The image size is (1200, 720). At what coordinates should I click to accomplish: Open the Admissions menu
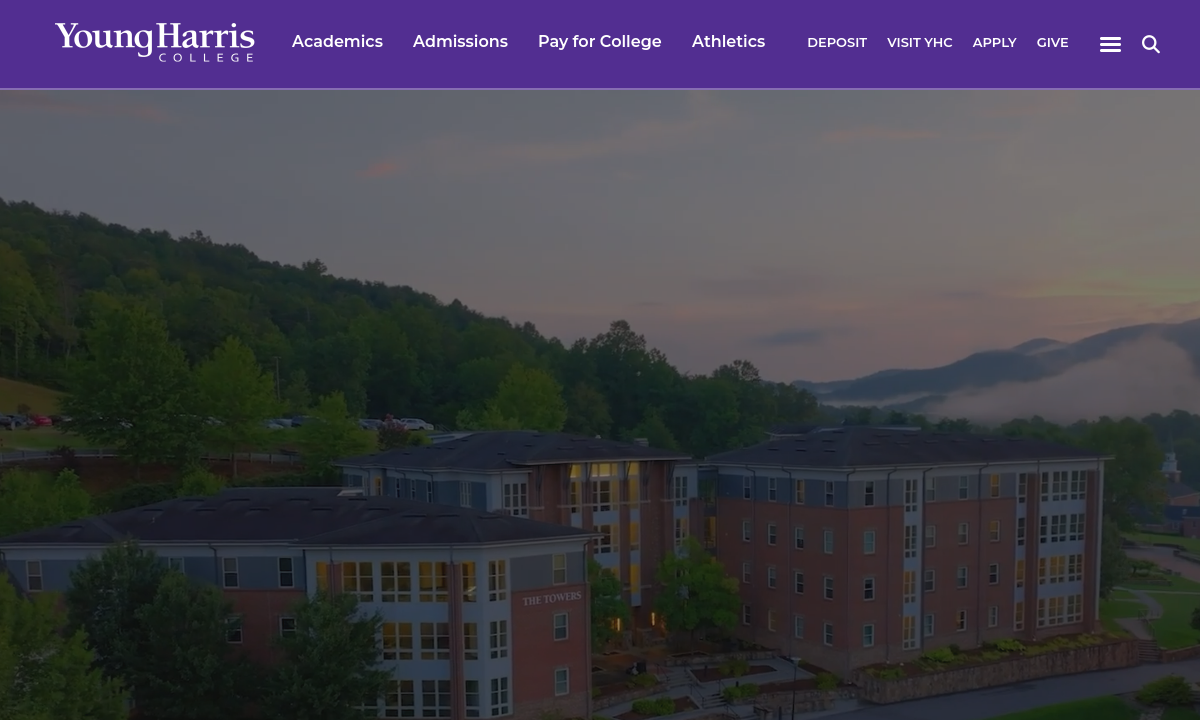click(460, 42)
